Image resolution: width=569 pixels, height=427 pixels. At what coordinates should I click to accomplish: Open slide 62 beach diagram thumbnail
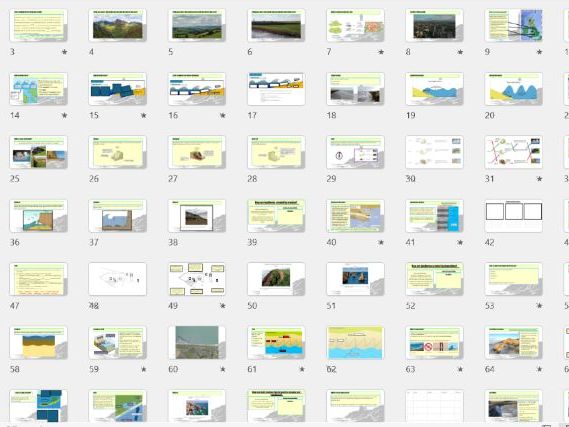coord(355,343)
